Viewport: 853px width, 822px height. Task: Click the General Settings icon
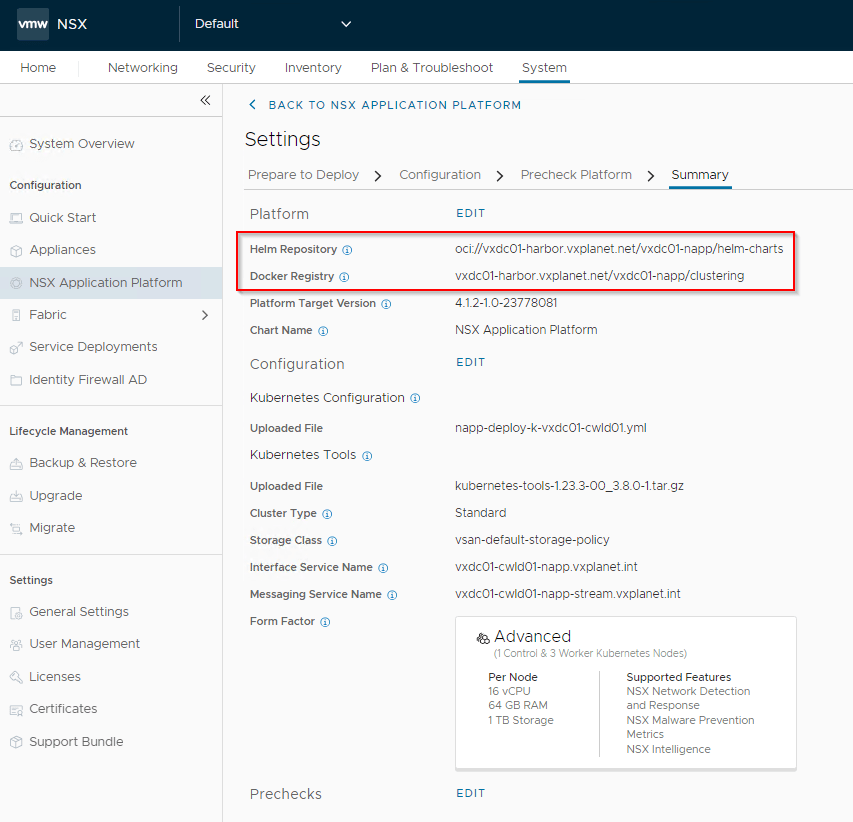16,613
